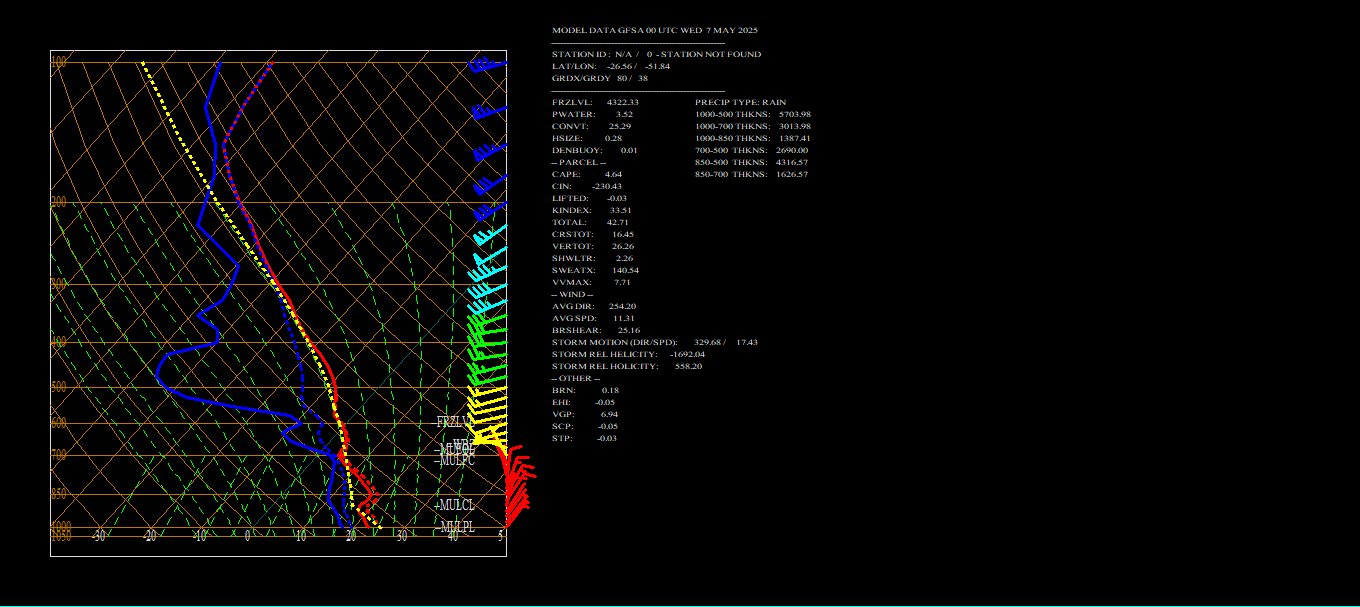Click the 850-500 THKNS value 4316.57
1360x607 pixels.
(x=792, y=162)
